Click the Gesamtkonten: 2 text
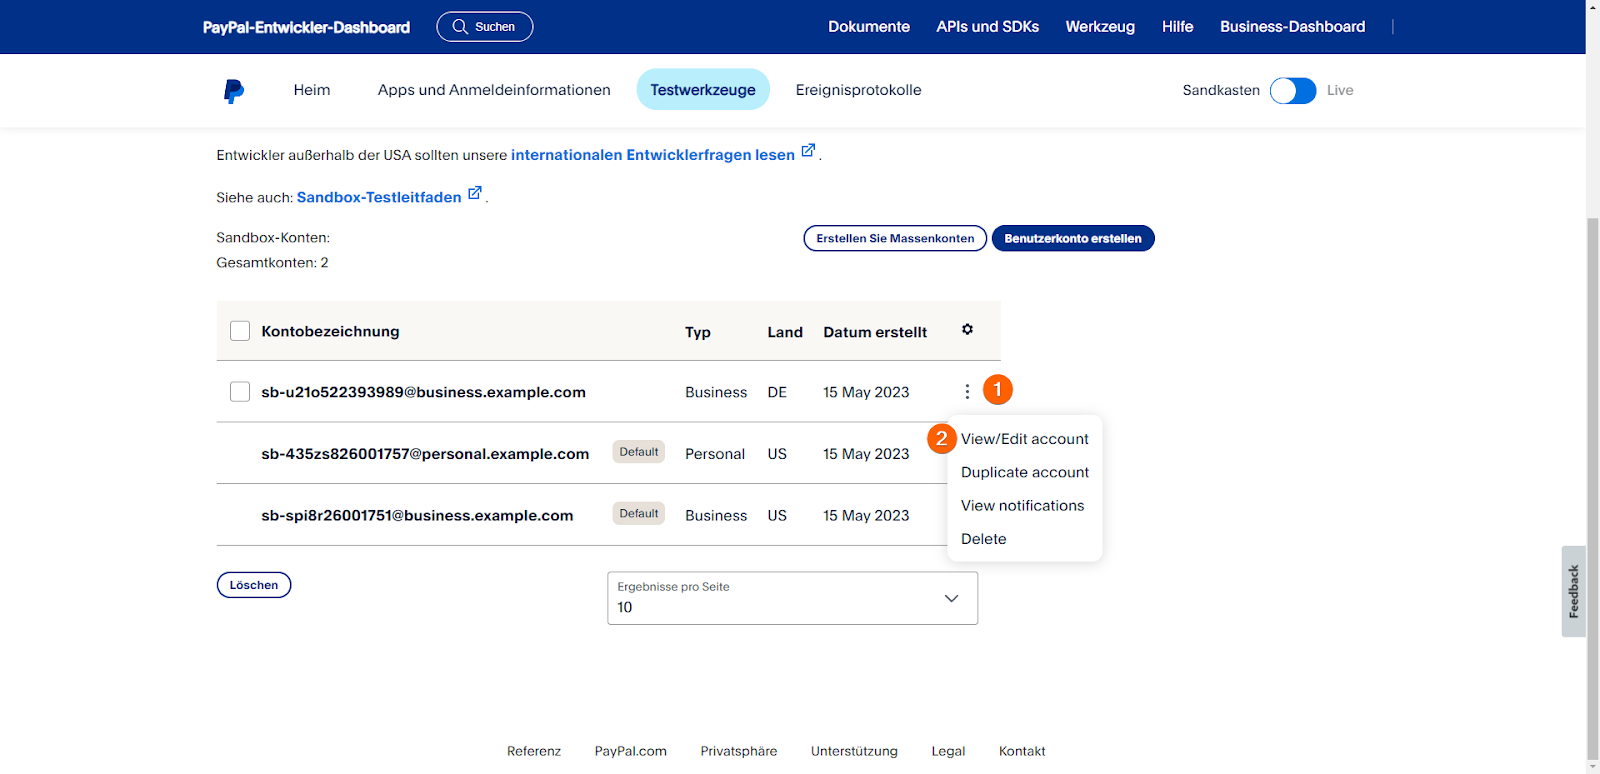This screenshot has height=774, width=1600. [x=272, y=262]
